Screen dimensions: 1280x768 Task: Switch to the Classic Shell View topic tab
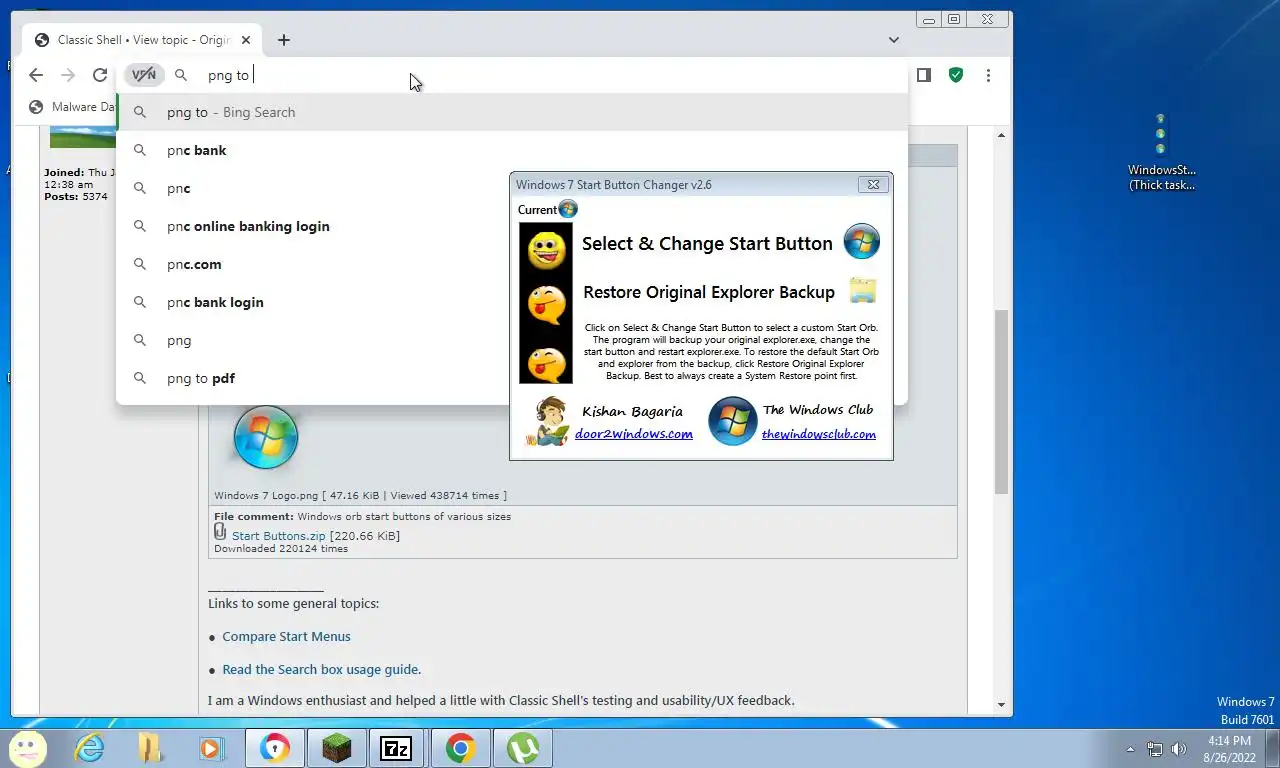click(141, 40)
